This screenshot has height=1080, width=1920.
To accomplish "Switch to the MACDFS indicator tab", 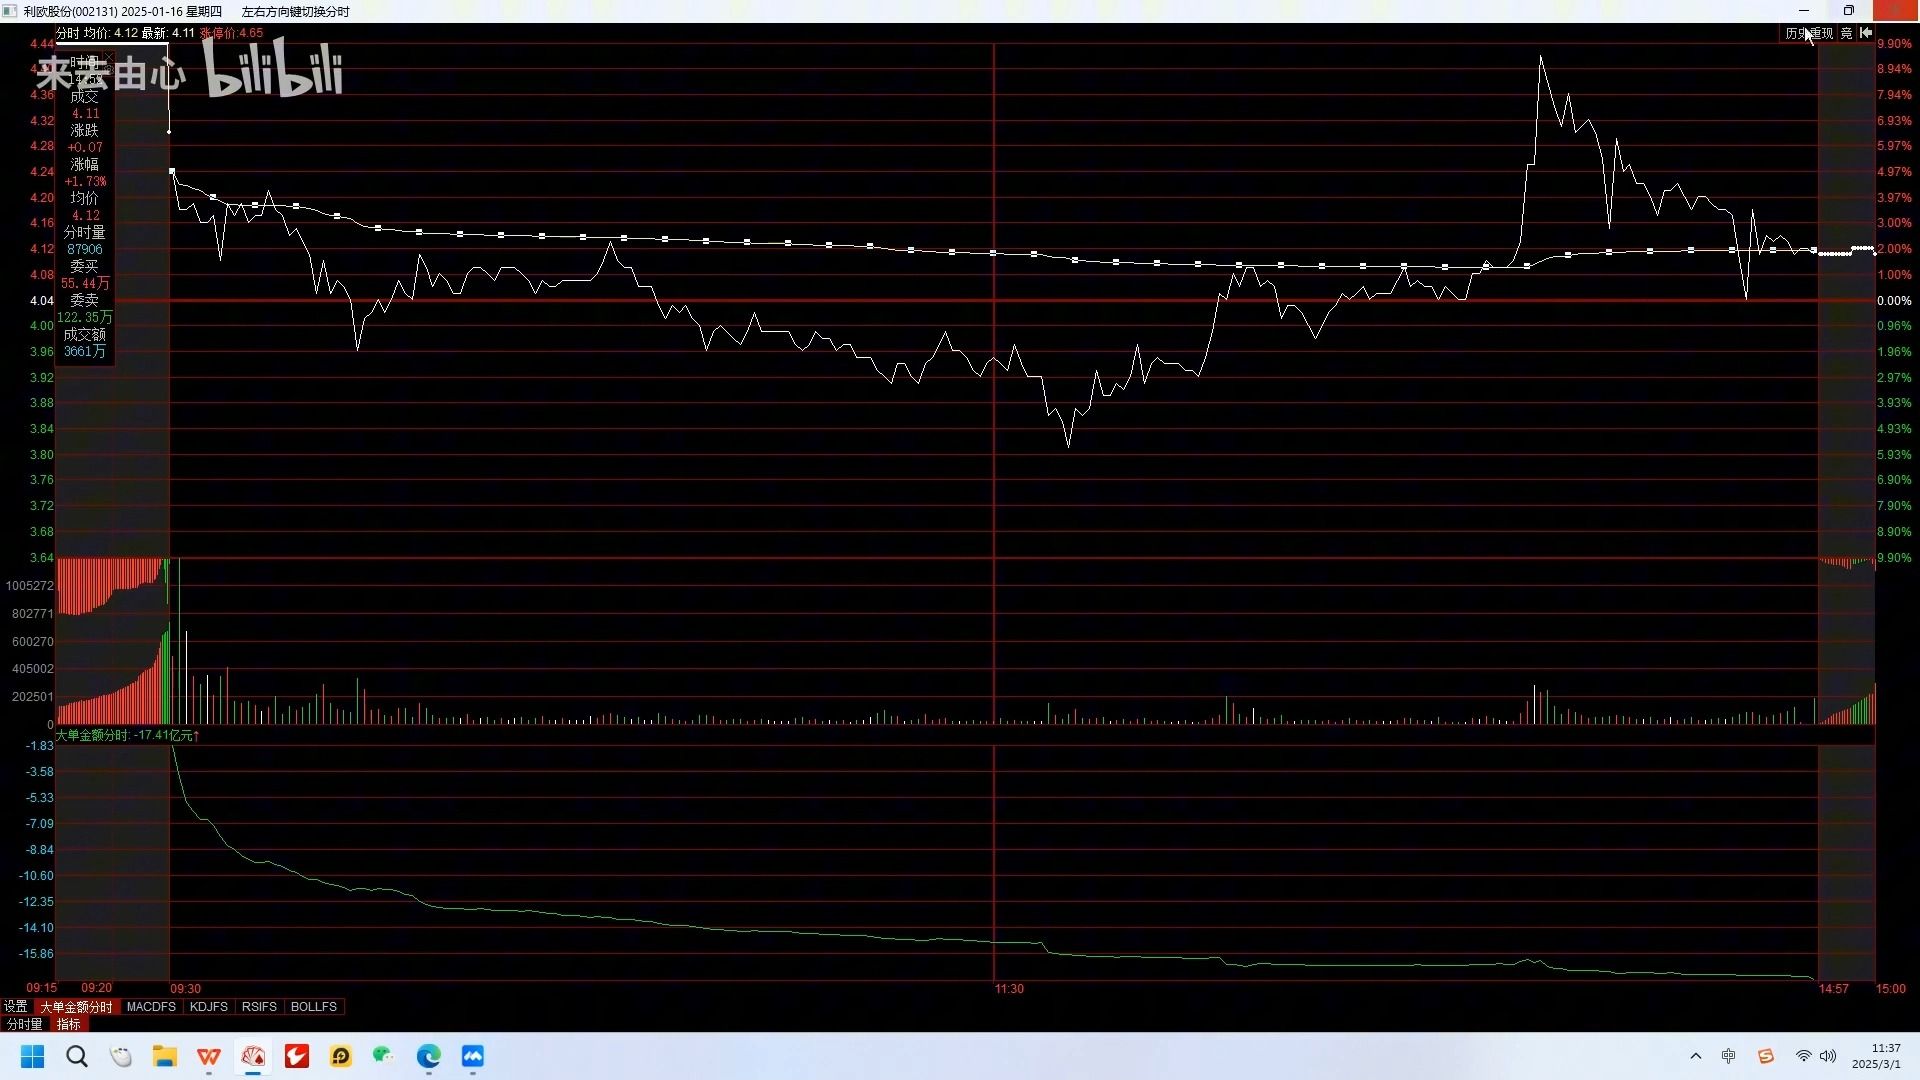I will tap(151, 1007).
